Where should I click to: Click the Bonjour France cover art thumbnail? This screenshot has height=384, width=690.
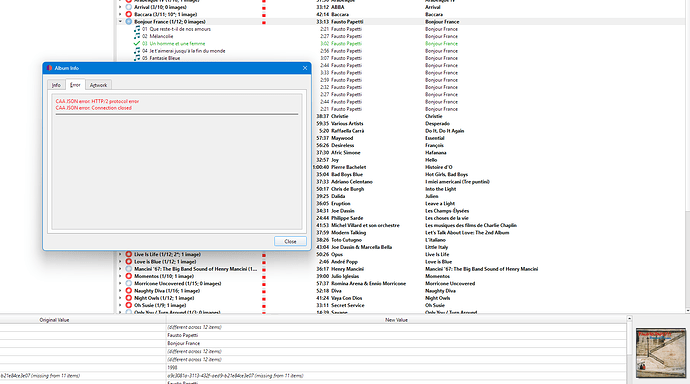click(x=661, y=353)
